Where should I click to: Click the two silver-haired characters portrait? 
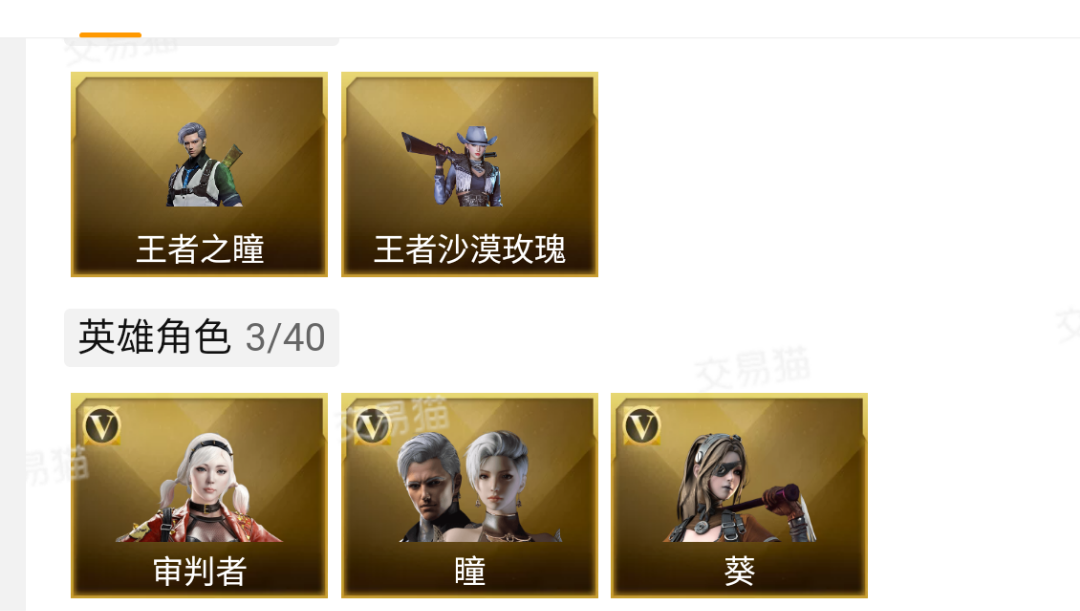476,487
